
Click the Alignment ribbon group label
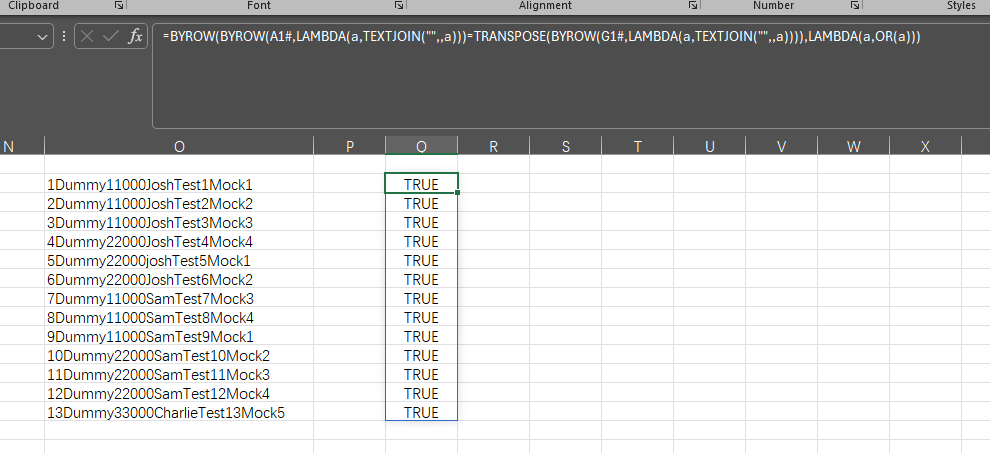coord(545,5)
